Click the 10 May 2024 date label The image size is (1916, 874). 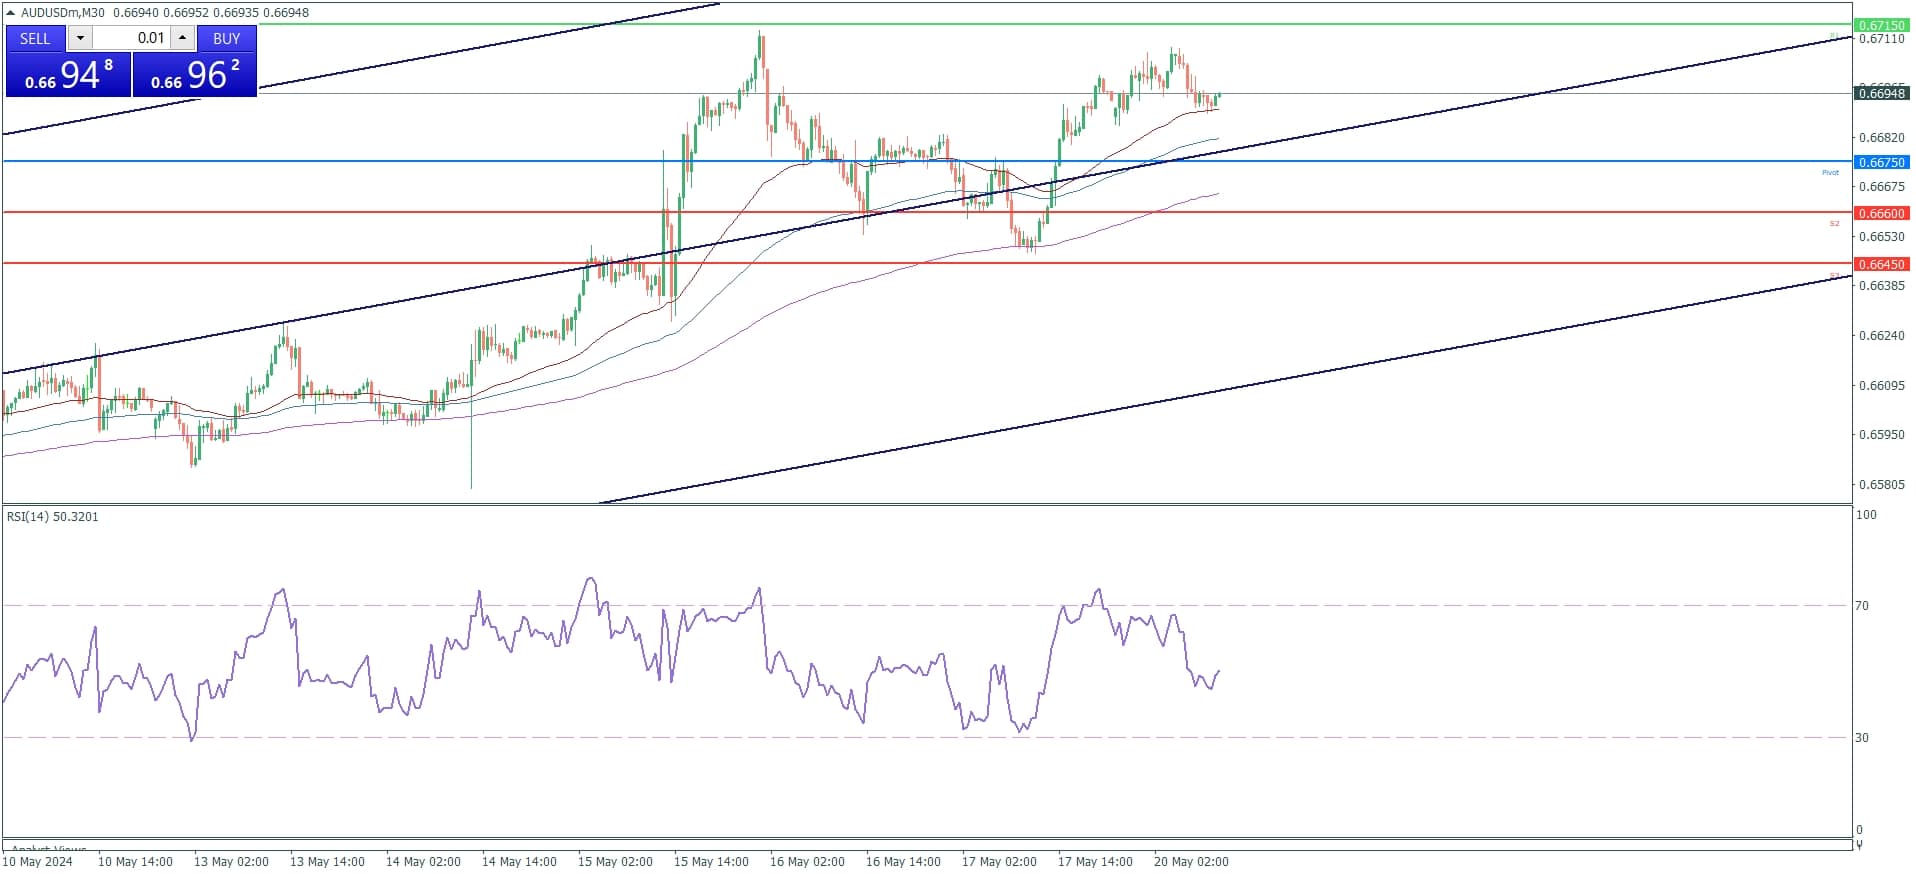click(38, 862)
